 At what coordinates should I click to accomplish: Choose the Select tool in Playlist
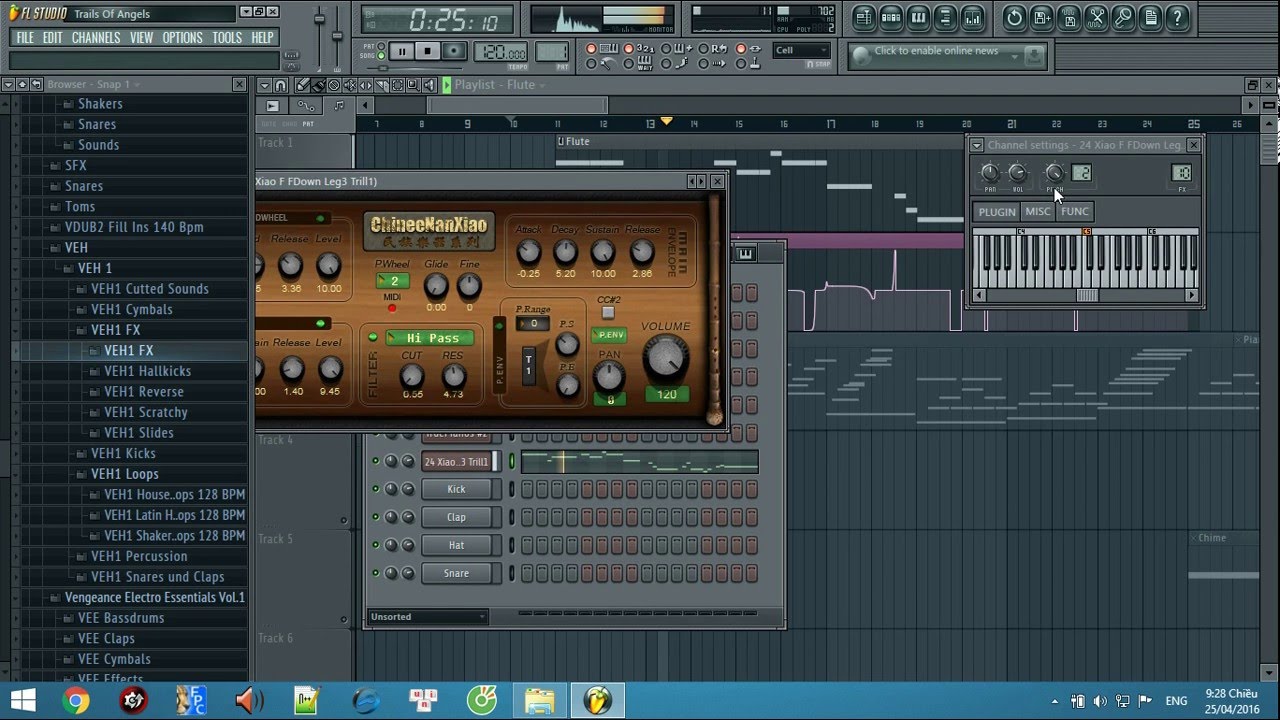tap(398, 85)
